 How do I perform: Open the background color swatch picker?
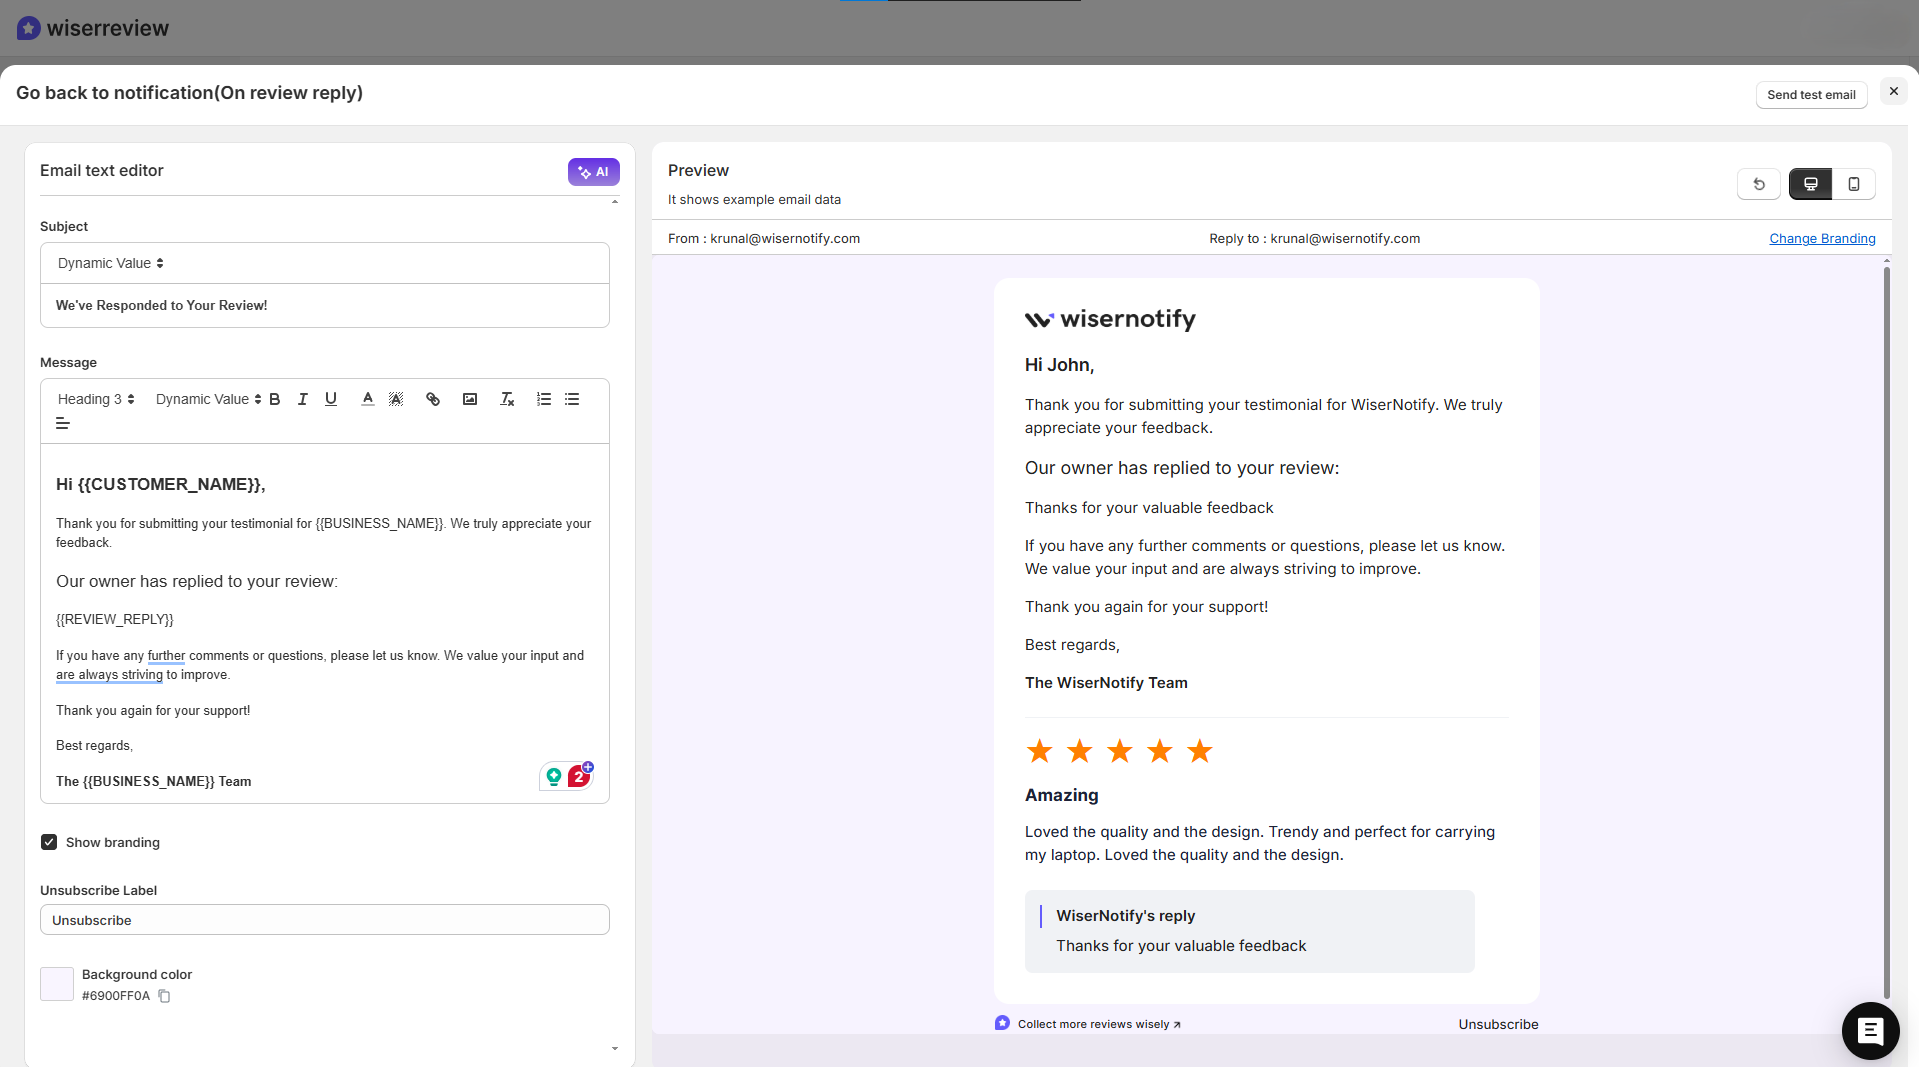57,984
